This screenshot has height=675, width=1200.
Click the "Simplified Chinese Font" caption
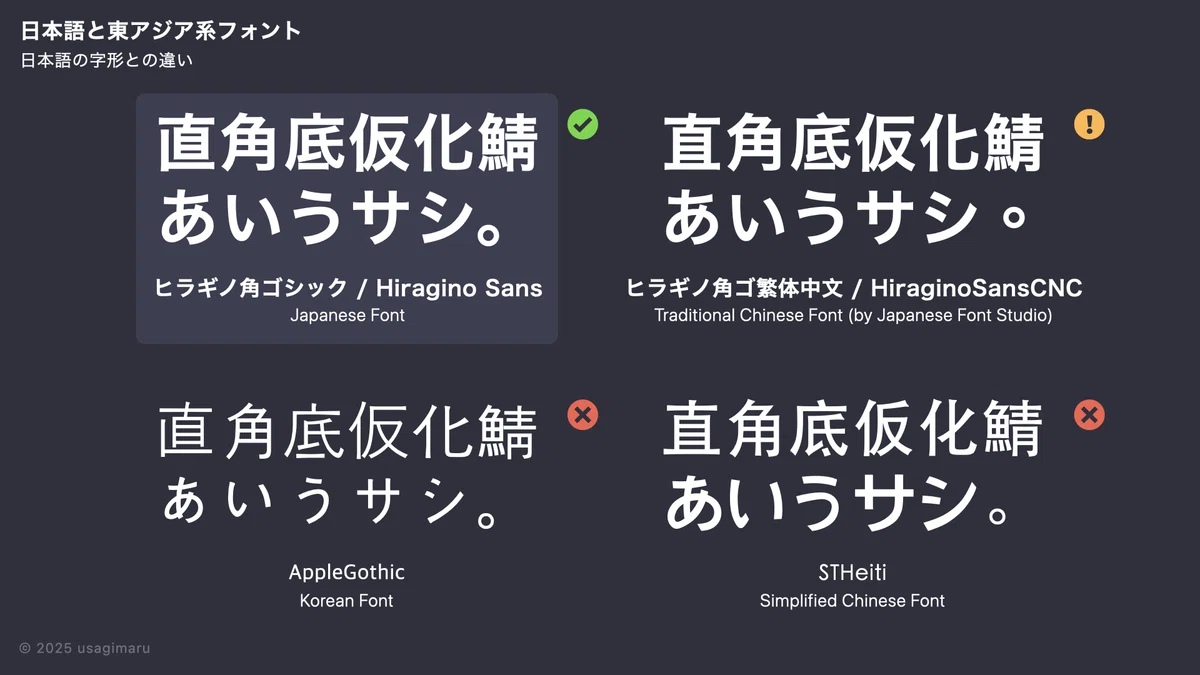point(852,601)
